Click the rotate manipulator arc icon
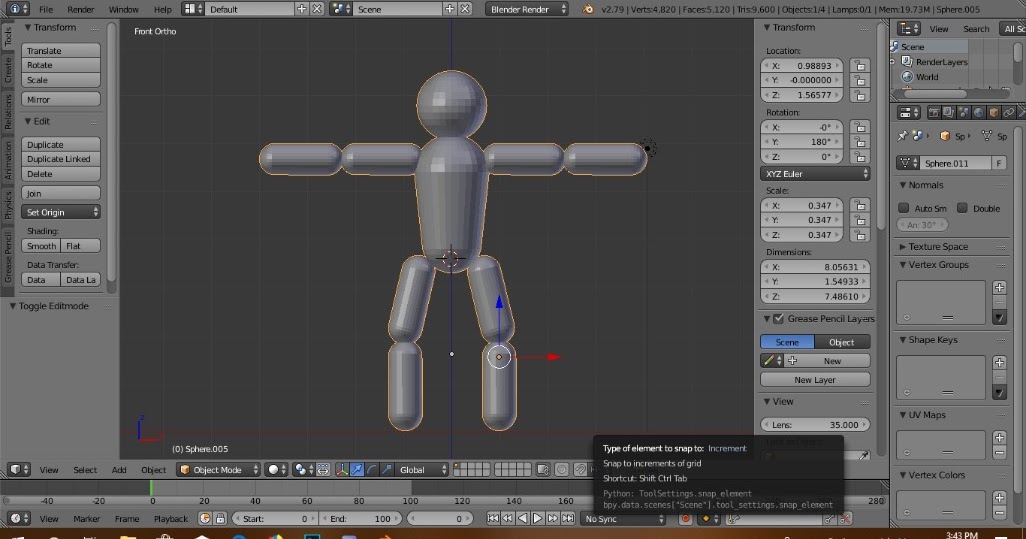The height and width of the screenshot is (539, 1026). coord(372,470)
